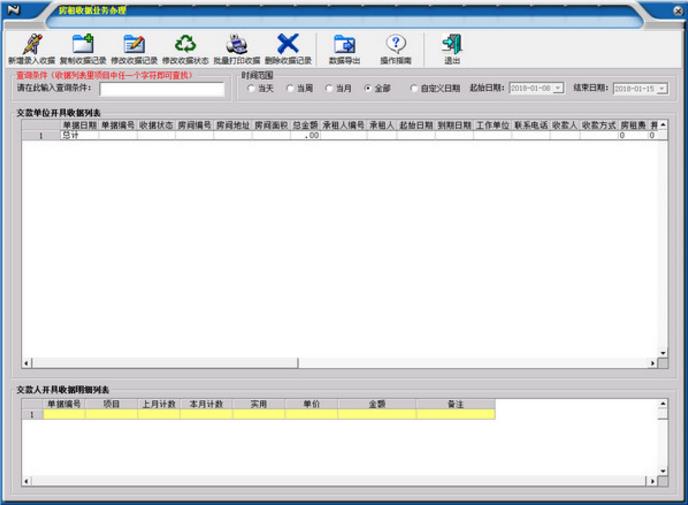
Task: Open the 起始日期 date dropdown
Action: 558,88
